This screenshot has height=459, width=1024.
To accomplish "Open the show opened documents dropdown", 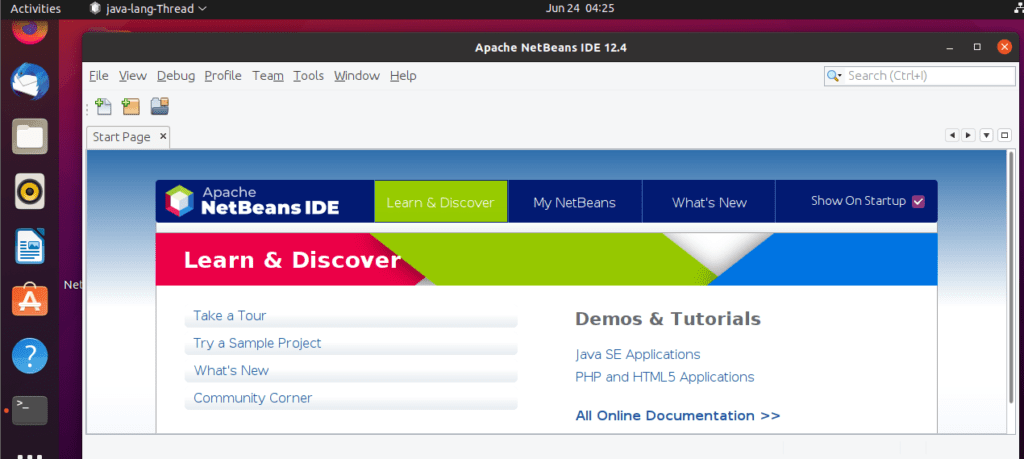I will coord(986,135).
